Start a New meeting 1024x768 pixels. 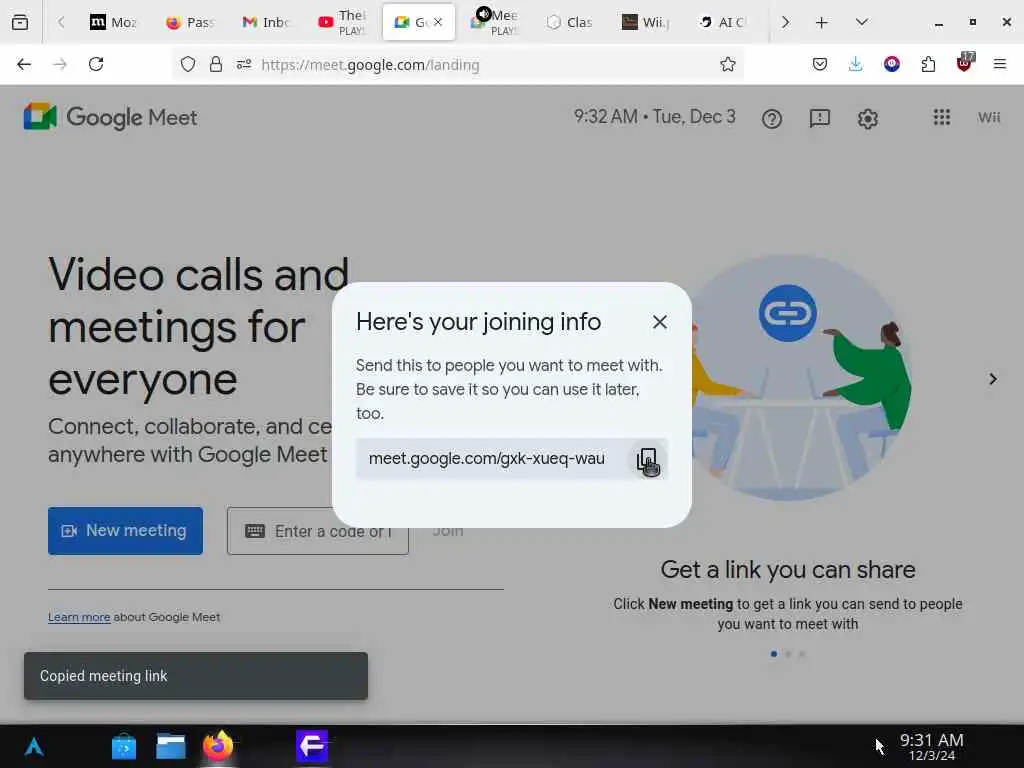pyautogui.click(x=125, y=531)
